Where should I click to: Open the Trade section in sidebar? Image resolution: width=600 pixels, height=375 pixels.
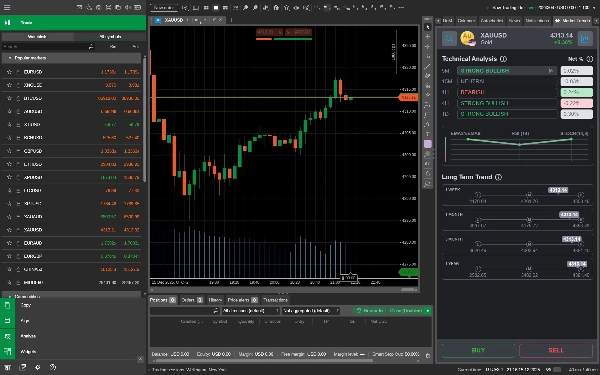tap(73, 23)
